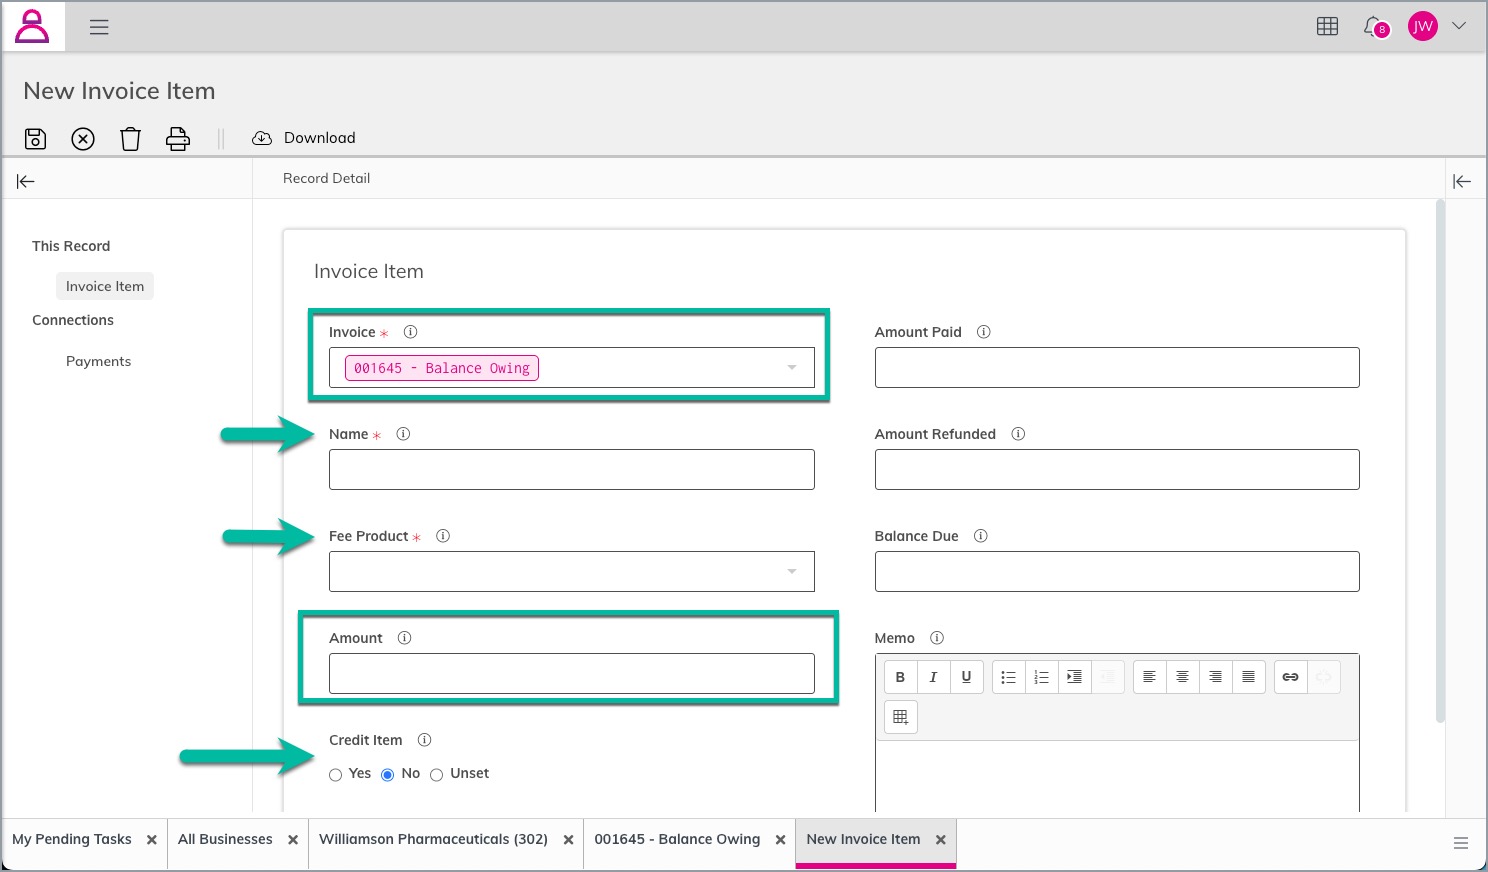Open the apps grid icon
The image size is (1488, 872).
1327,27
